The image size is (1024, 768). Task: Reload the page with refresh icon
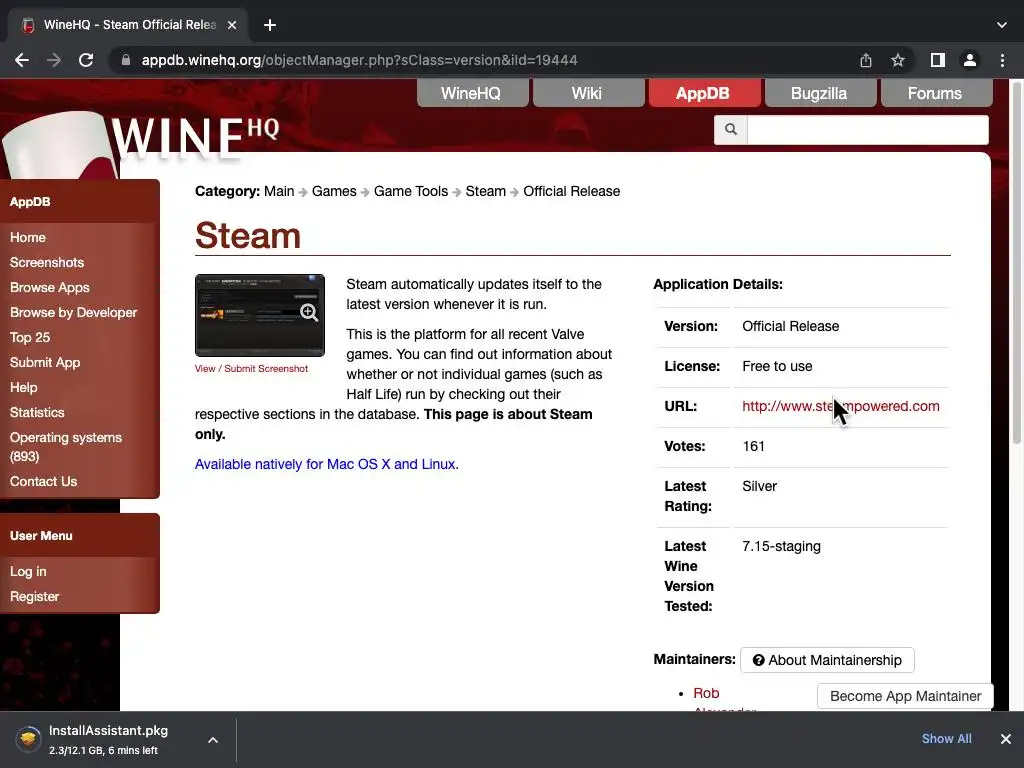86,60
